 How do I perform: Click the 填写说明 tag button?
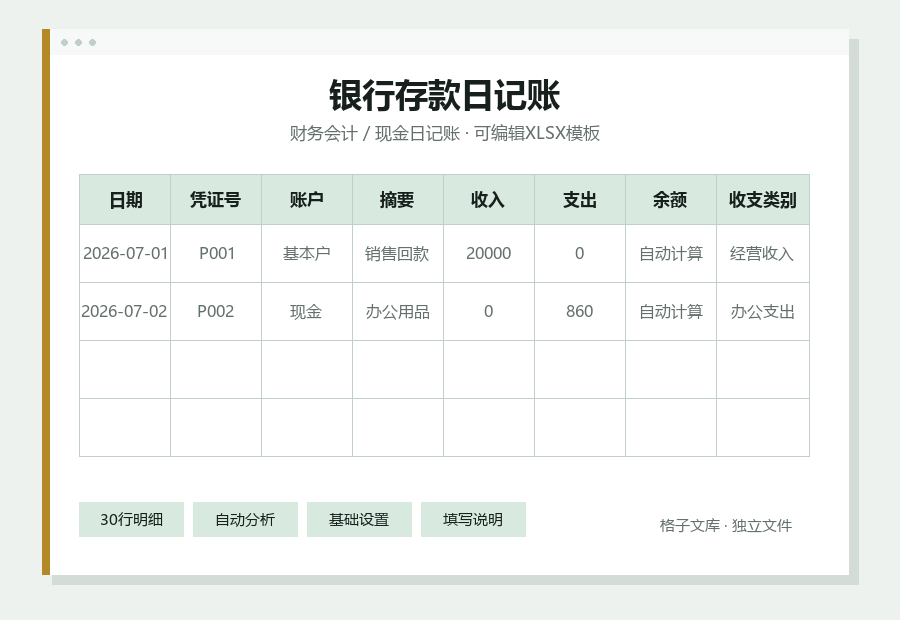tap(473, 520)
